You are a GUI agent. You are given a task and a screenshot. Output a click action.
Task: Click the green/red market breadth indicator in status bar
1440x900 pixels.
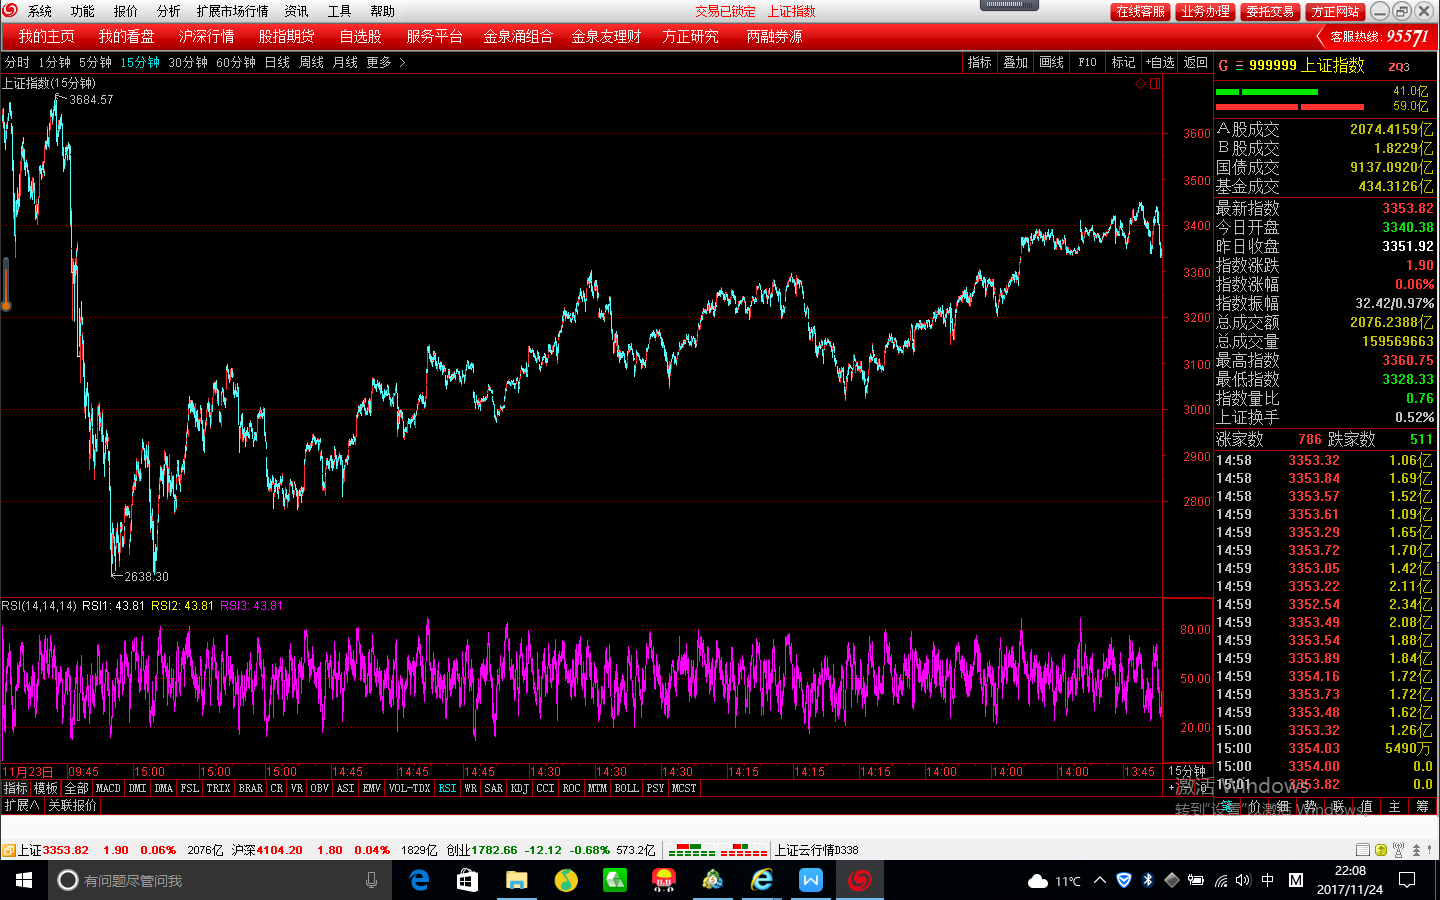718,850
